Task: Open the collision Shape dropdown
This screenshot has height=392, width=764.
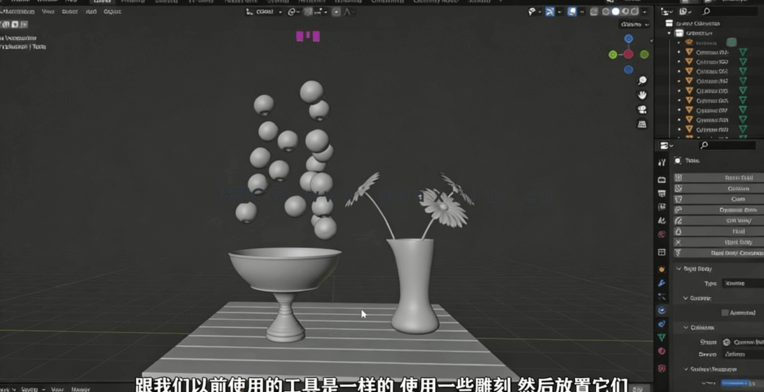Action: point(743,342)
